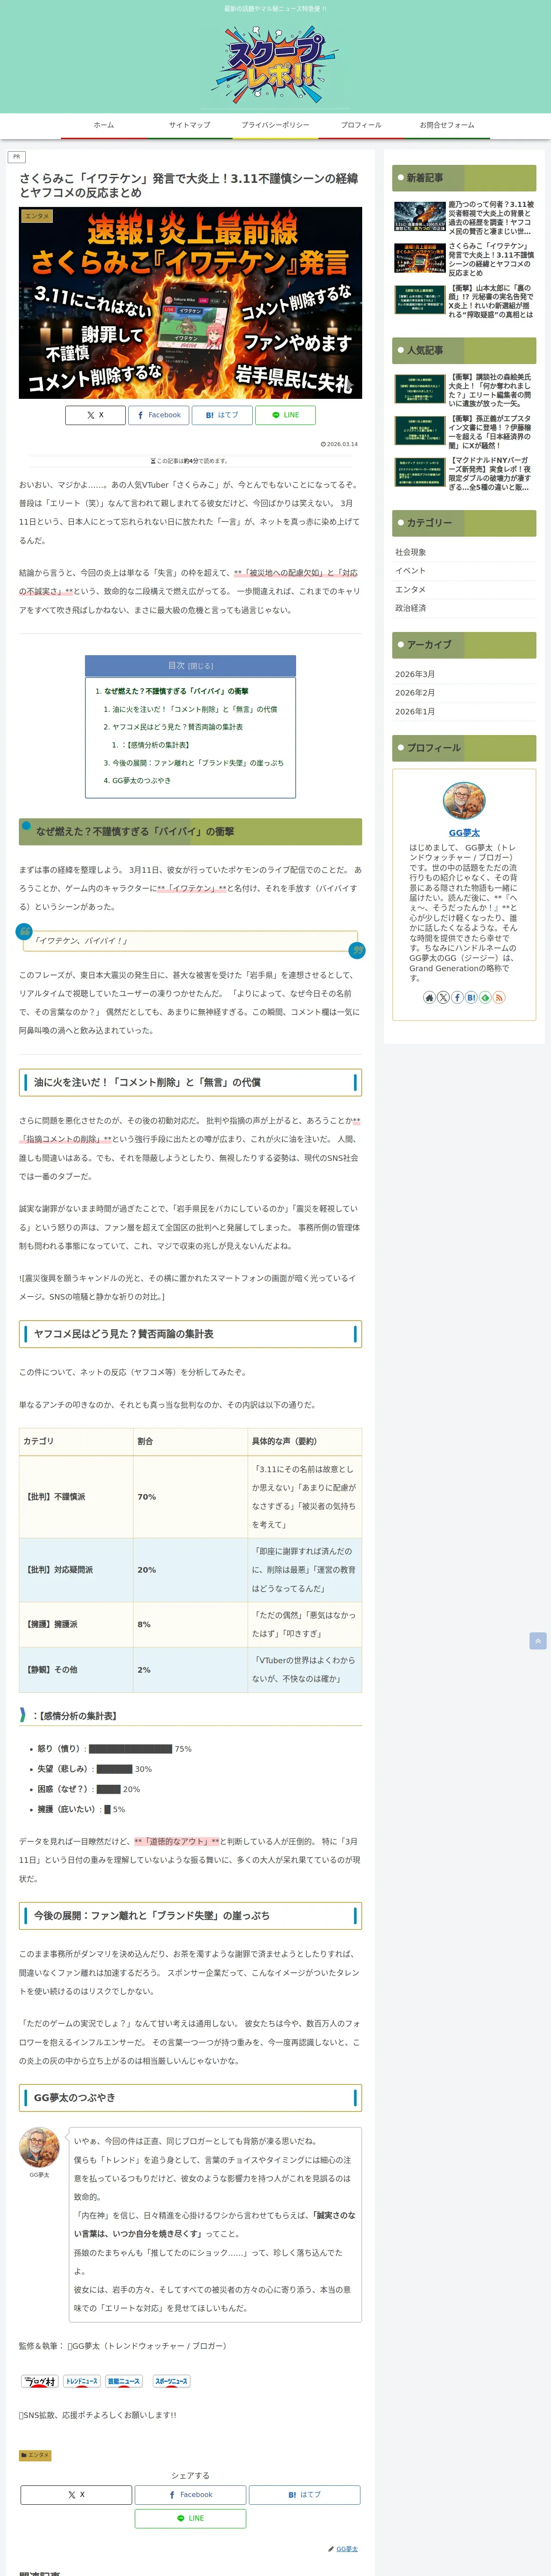The height and width of the screenshot is (2576, 551).
Task: Open the マクドナルドNYバーガーズ popular article
Action: (x=464, y=474)
